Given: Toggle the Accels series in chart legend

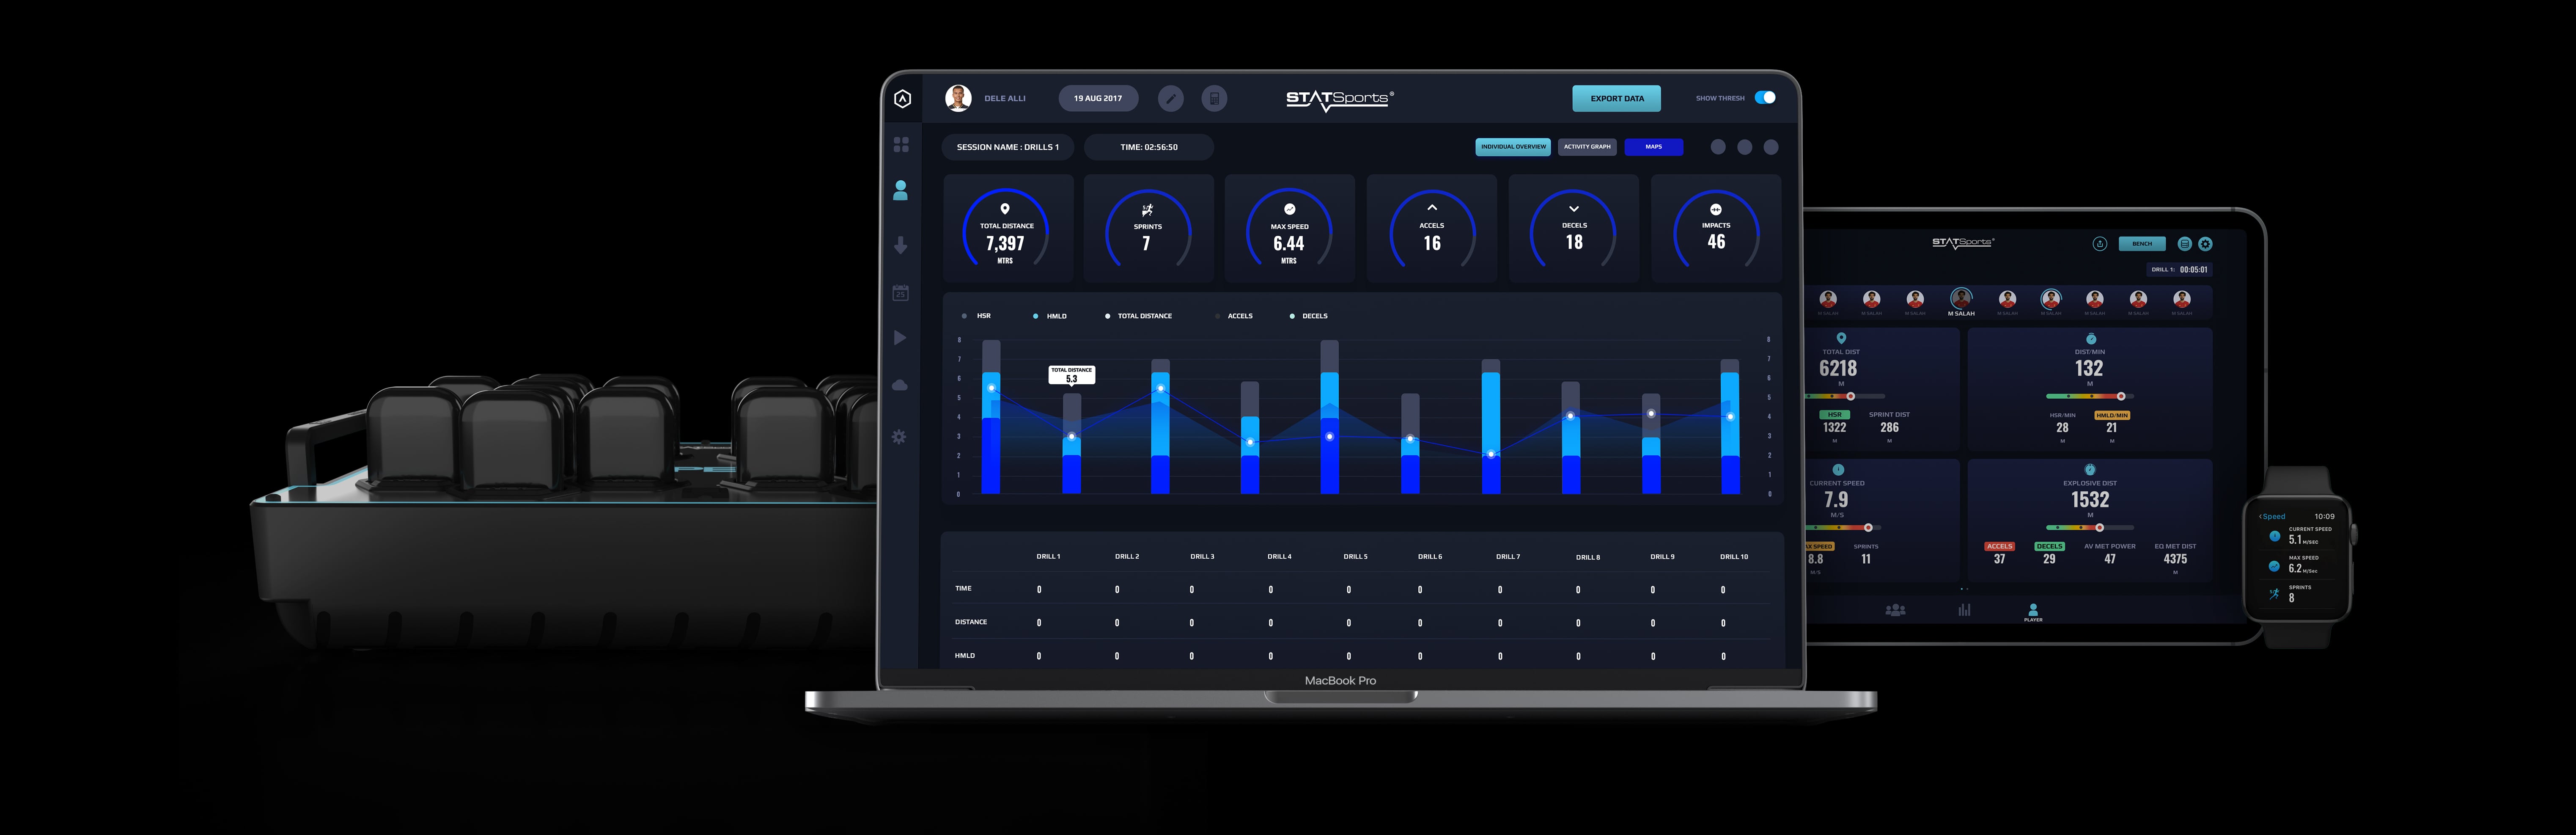Looking at the screenshot, I should pos(1234,316).
